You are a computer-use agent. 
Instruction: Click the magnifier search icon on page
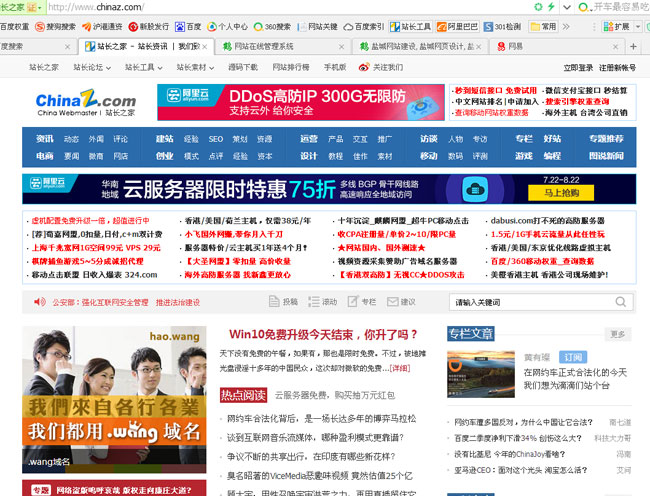(x=621, y=302)
